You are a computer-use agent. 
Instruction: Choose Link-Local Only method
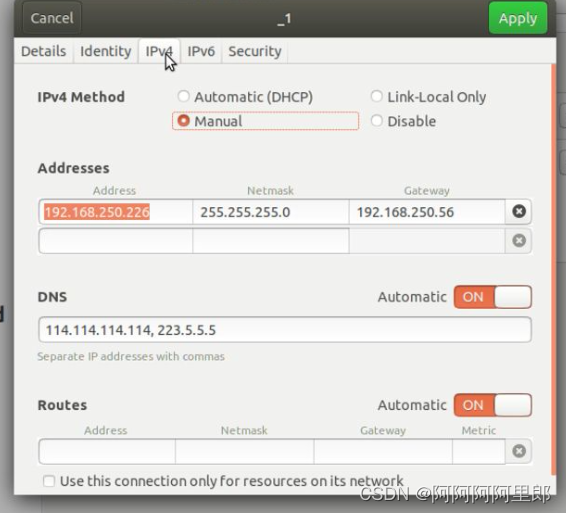point(428,97)
